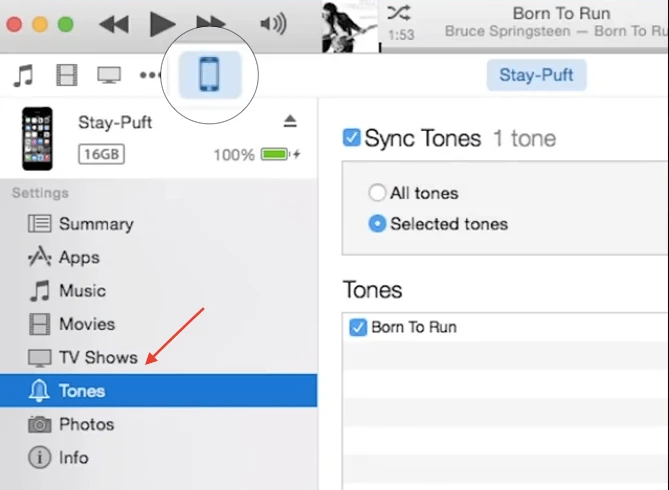Skip forward to next track
The image size is (669, 490).
210,23
